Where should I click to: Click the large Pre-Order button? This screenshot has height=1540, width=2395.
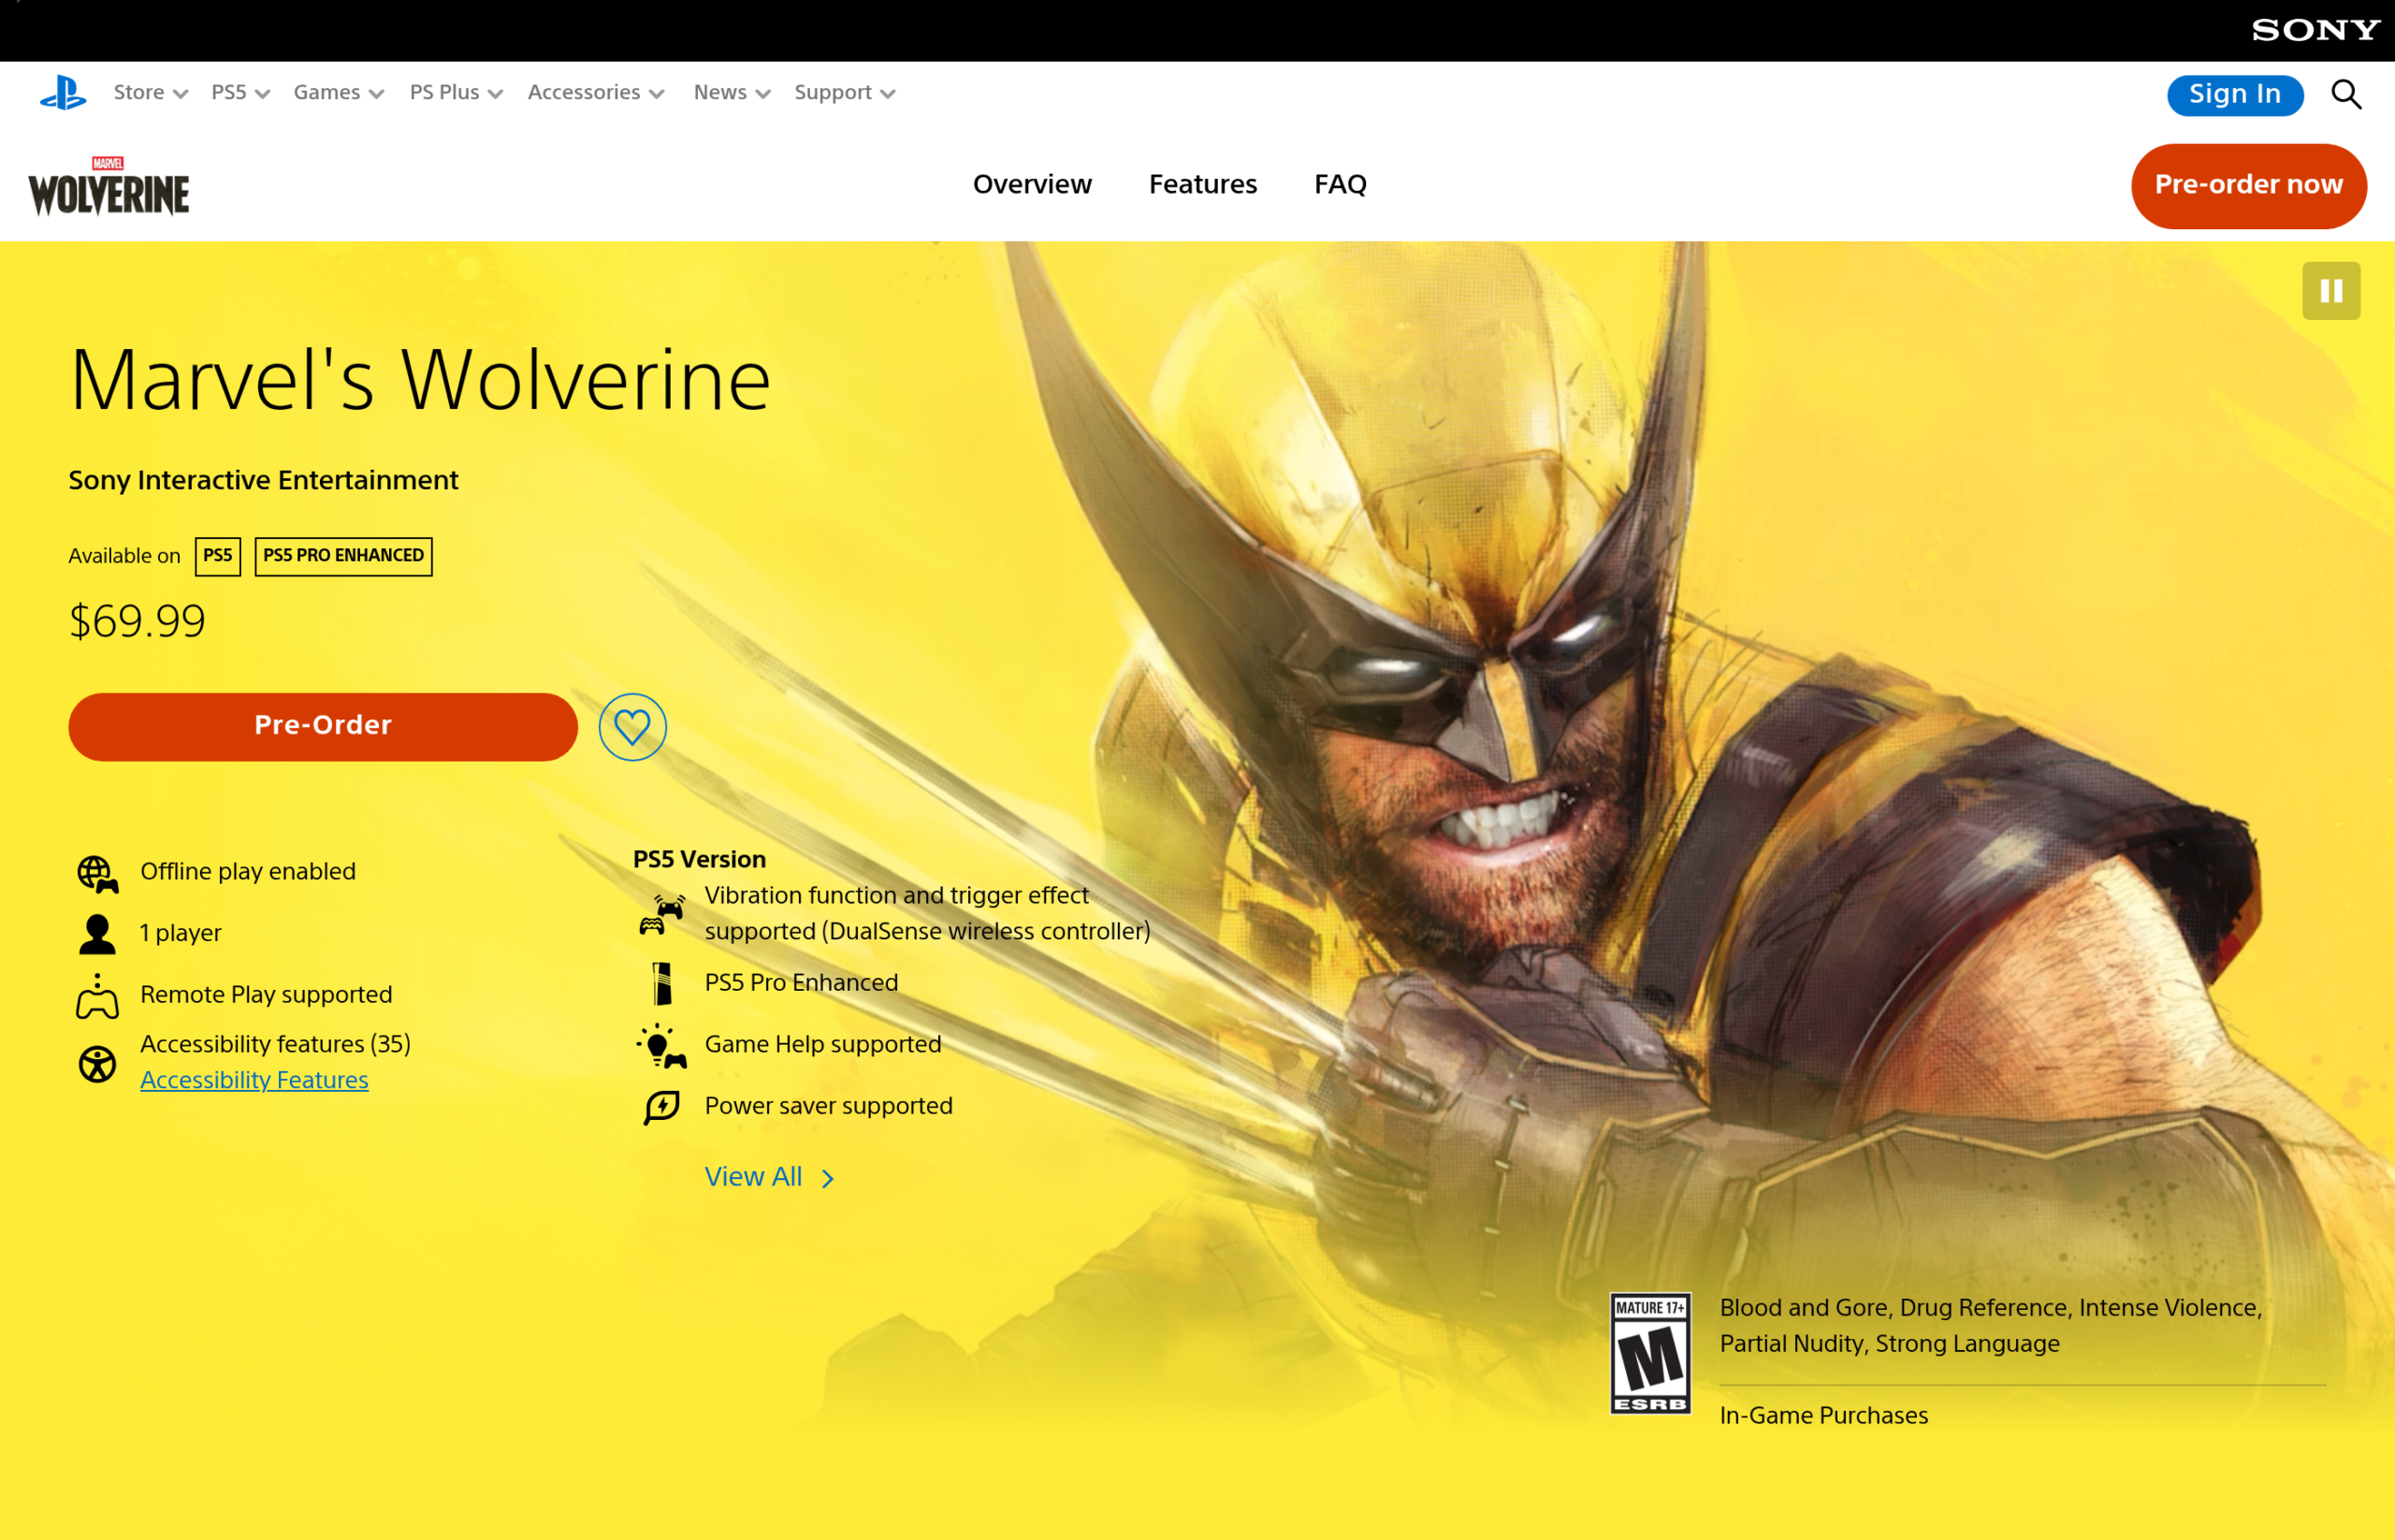tap(323, 727)
